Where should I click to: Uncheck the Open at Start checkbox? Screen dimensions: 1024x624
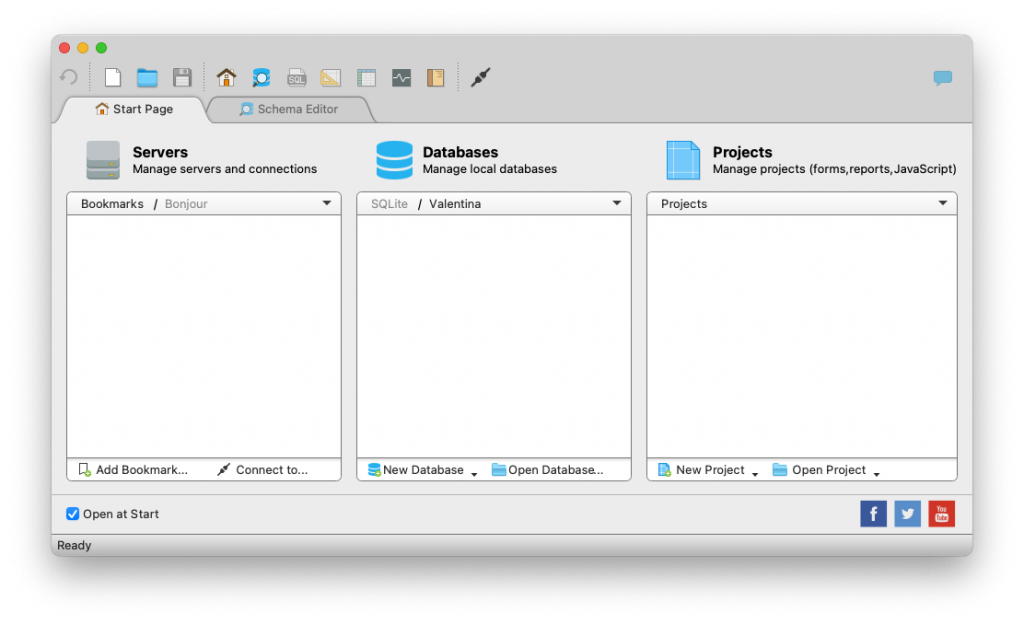point(72,514)
